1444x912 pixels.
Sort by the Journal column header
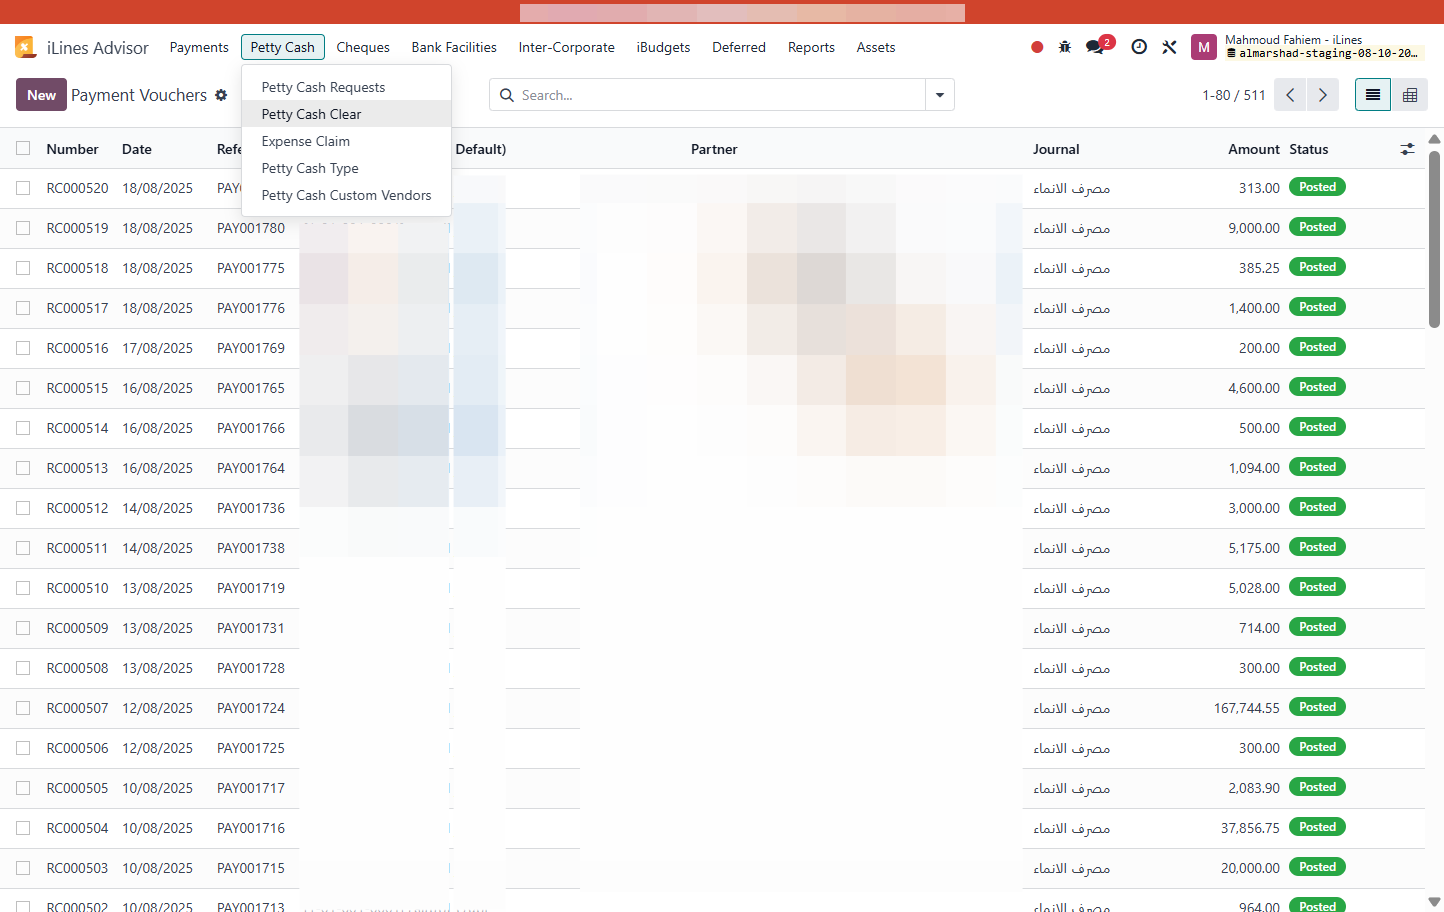(x=1056, y=149)
